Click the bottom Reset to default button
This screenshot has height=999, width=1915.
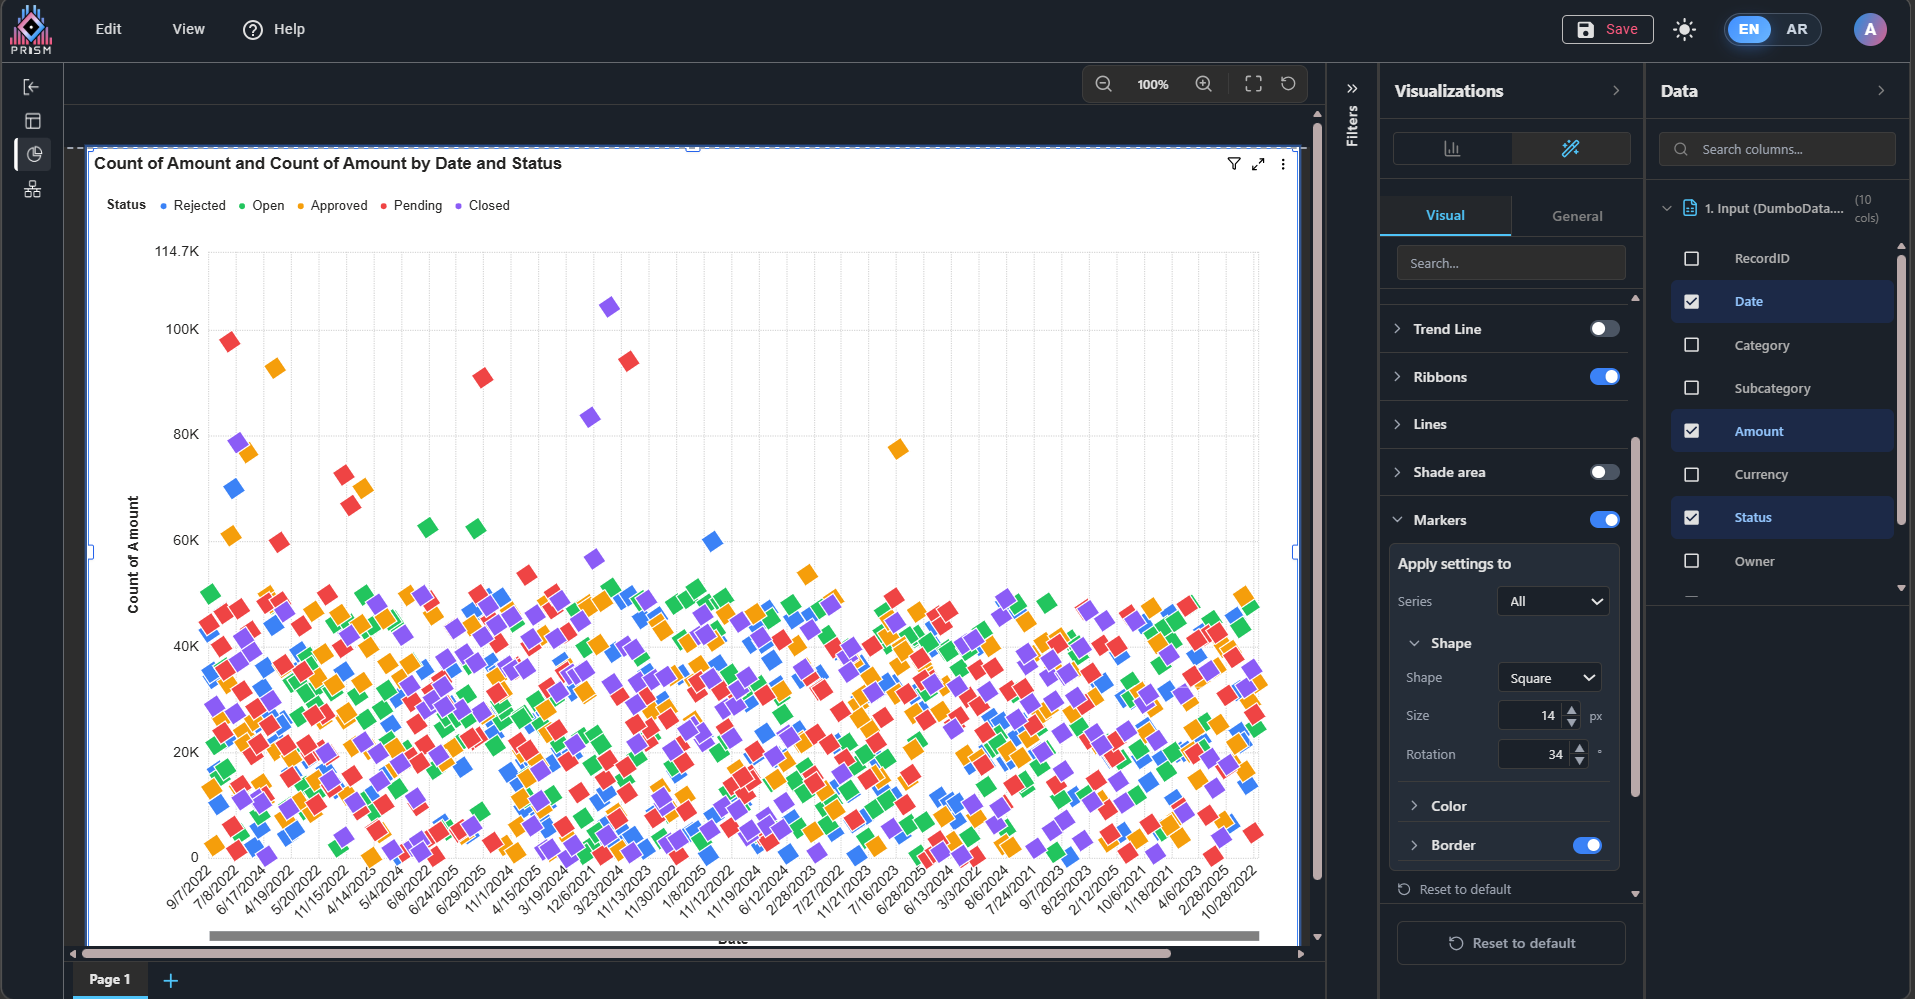click(x=1511, y=943)
